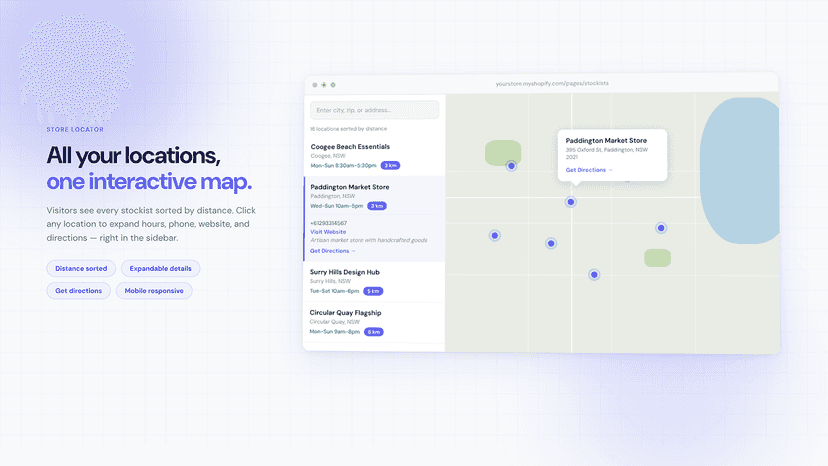Click the km badge on Circular Quay Flagship

click(374, 332)
